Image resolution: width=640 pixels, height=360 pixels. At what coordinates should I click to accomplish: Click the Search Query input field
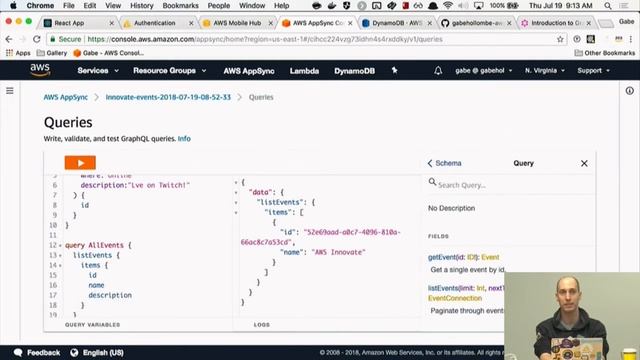pos(510,185)
